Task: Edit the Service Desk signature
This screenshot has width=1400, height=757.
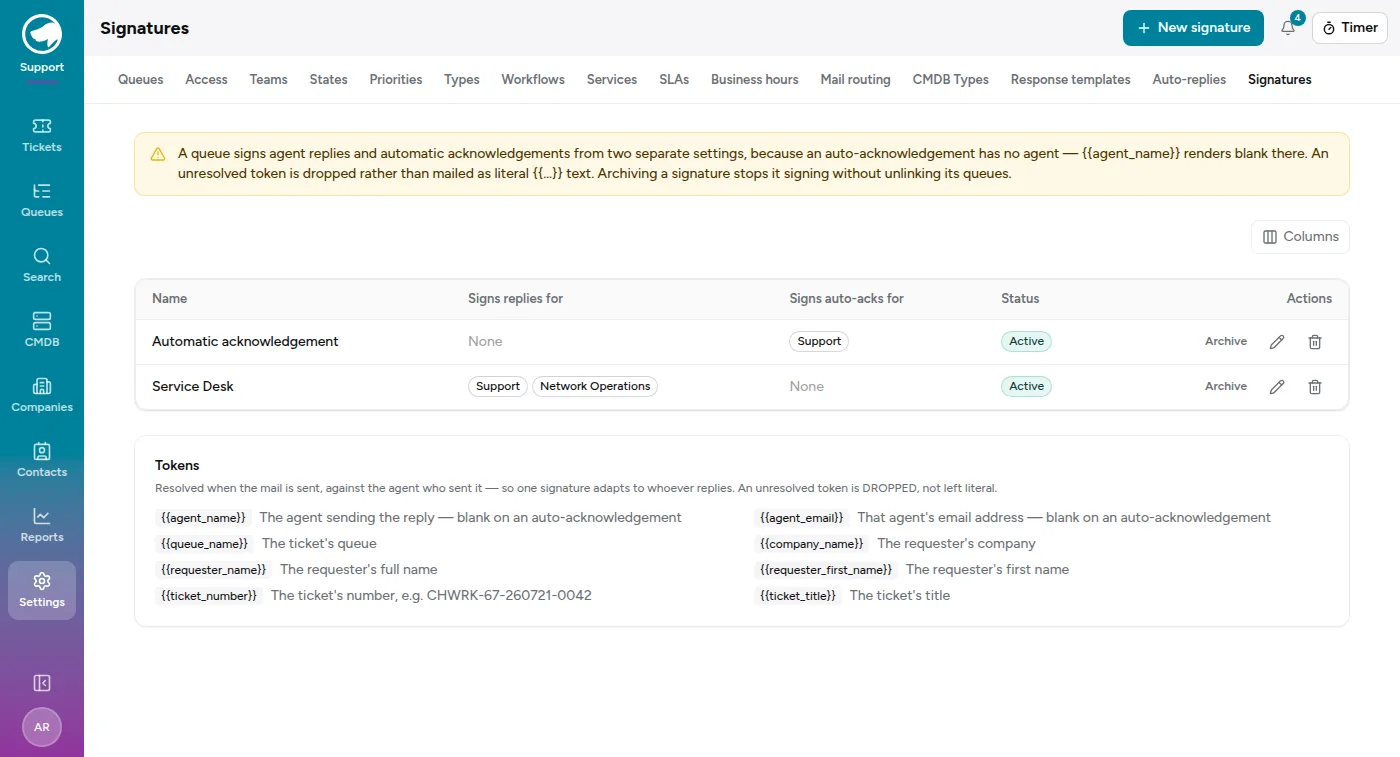Action: click(x=1277, y=387)
